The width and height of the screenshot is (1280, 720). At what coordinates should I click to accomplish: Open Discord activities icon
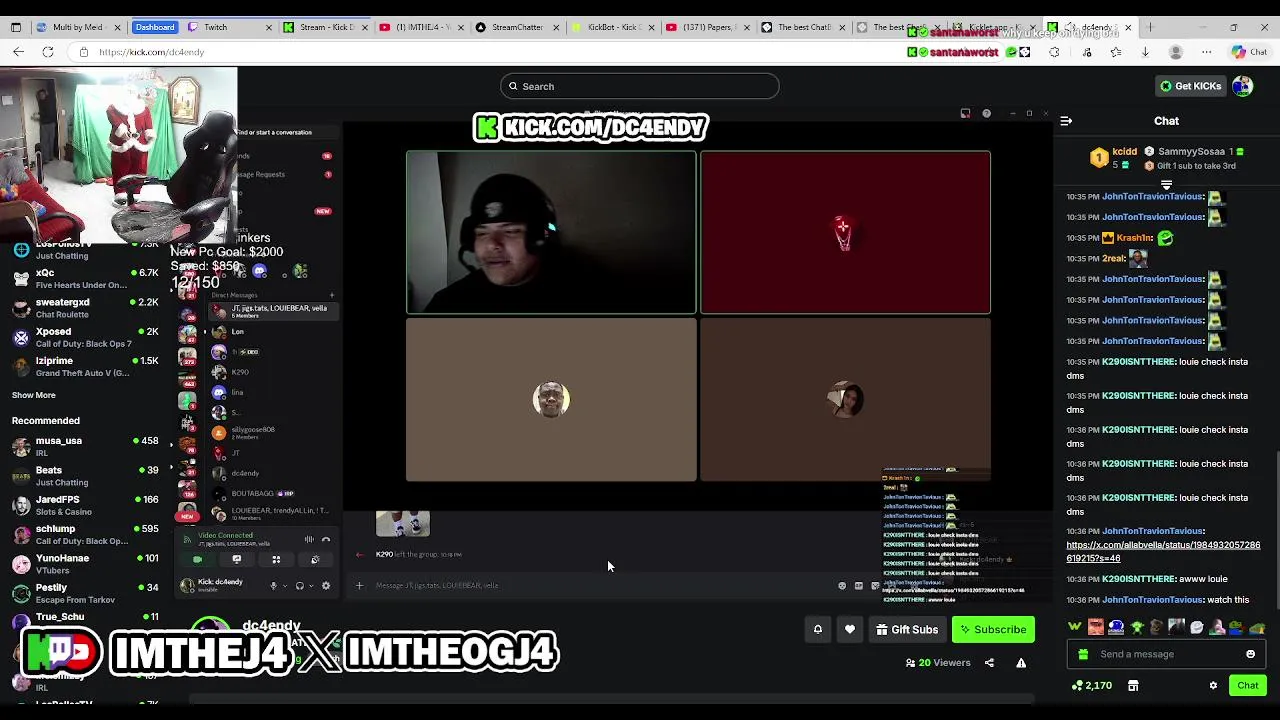point(276,560)
